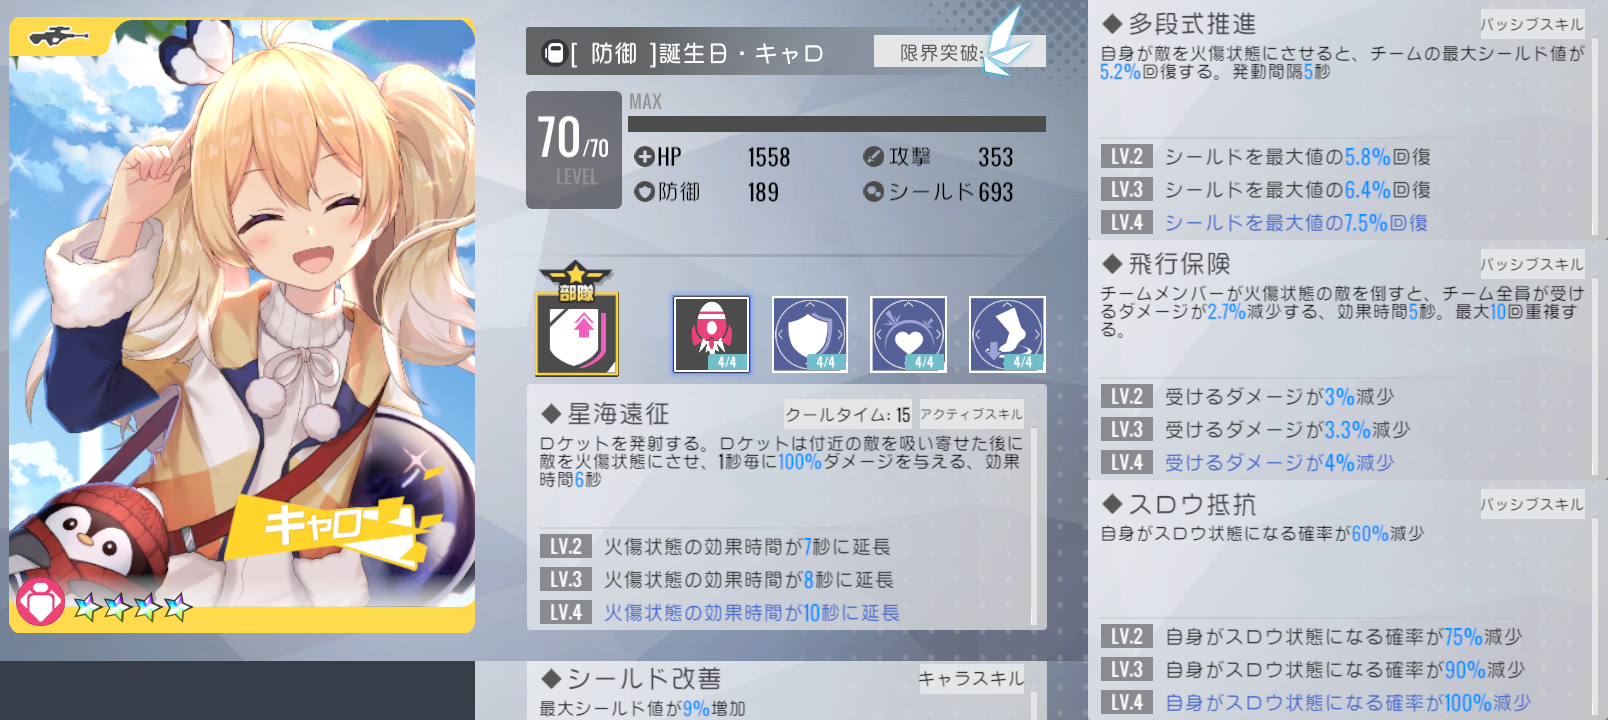Select the rocket skill icon
This screenshot has height=720, width=1608.
[711, 334]
